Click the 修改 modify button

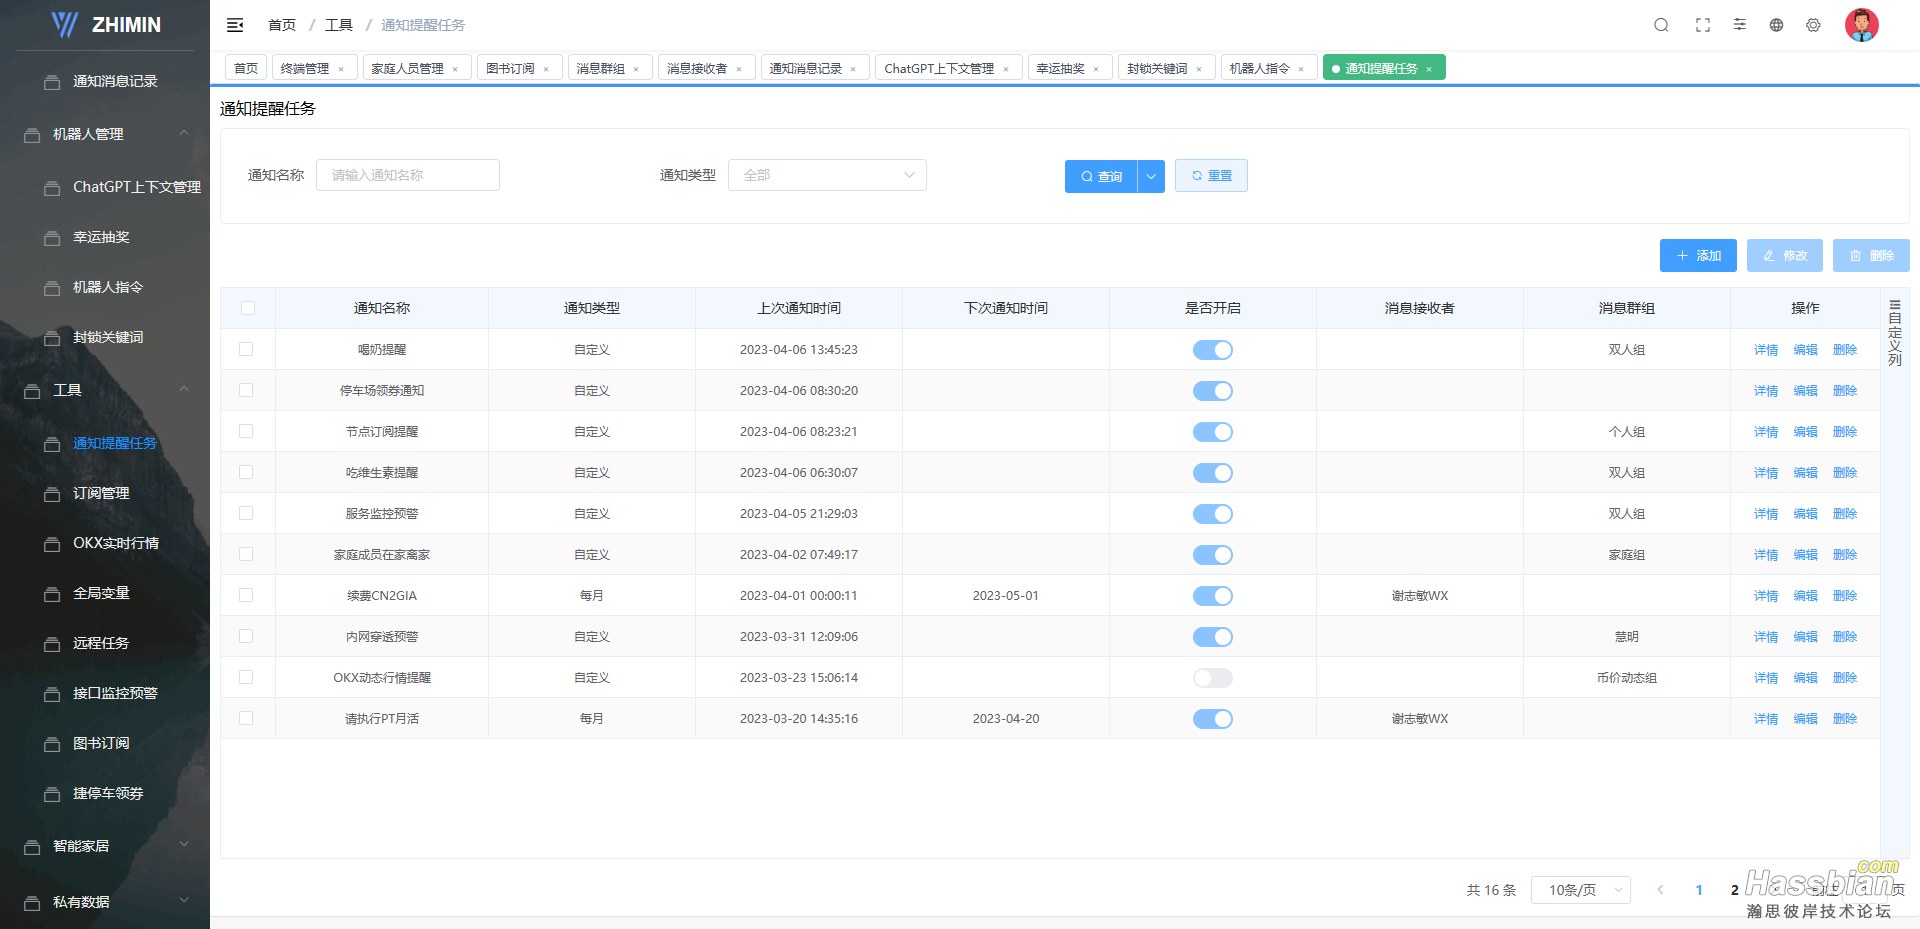click(x=1785, y=256)
